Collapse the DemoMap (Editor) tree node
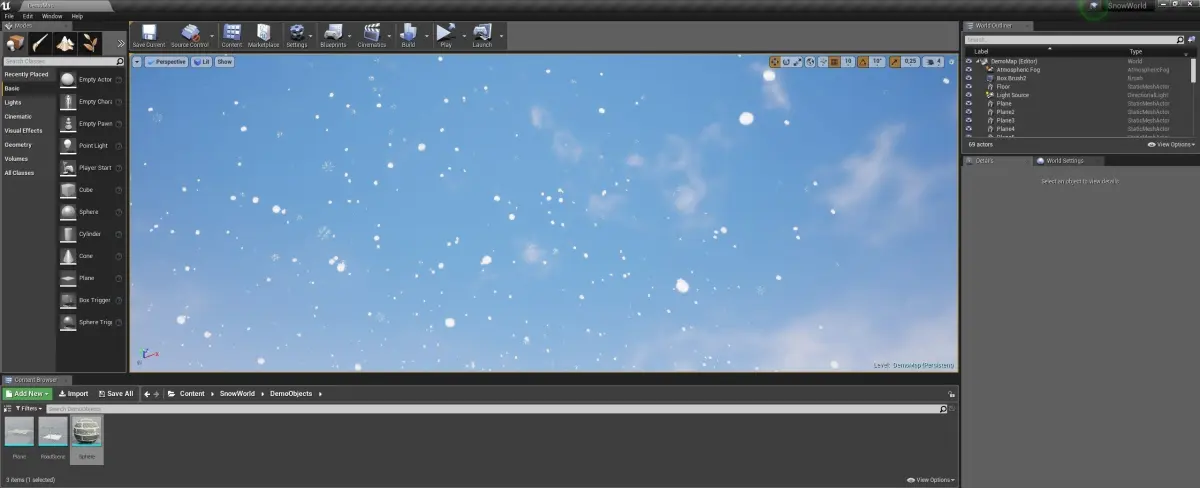 point(980,61)
